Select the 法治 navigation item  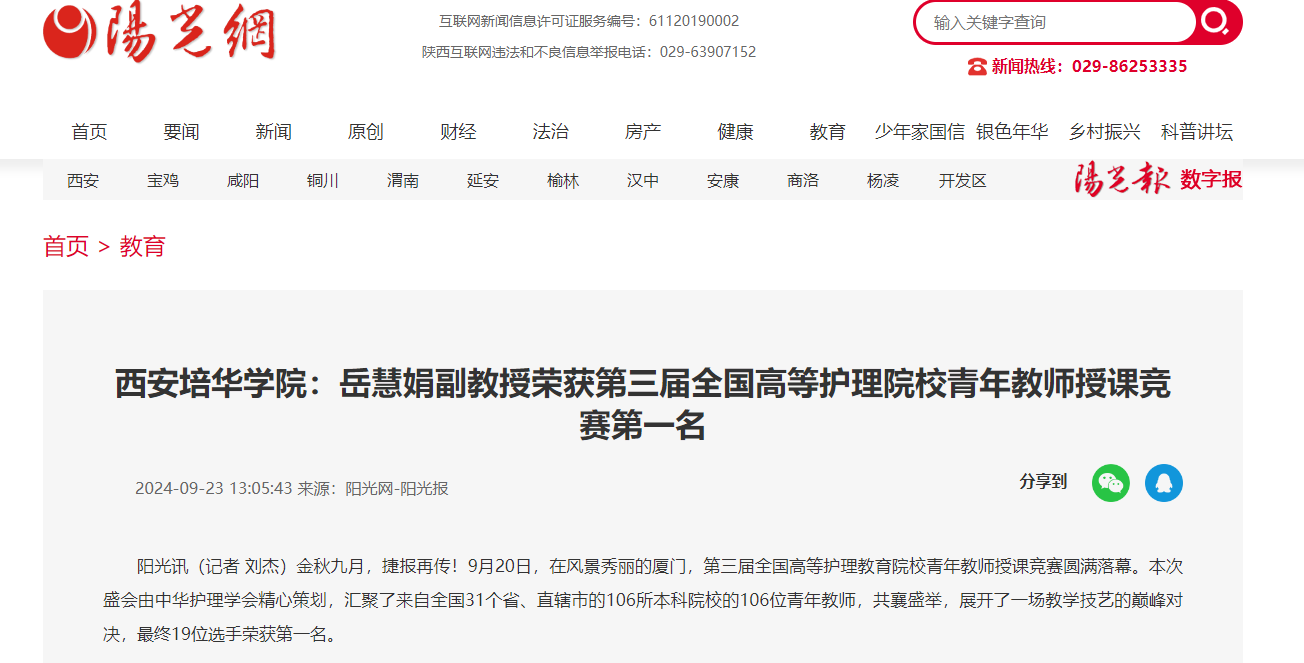(550, 132)
